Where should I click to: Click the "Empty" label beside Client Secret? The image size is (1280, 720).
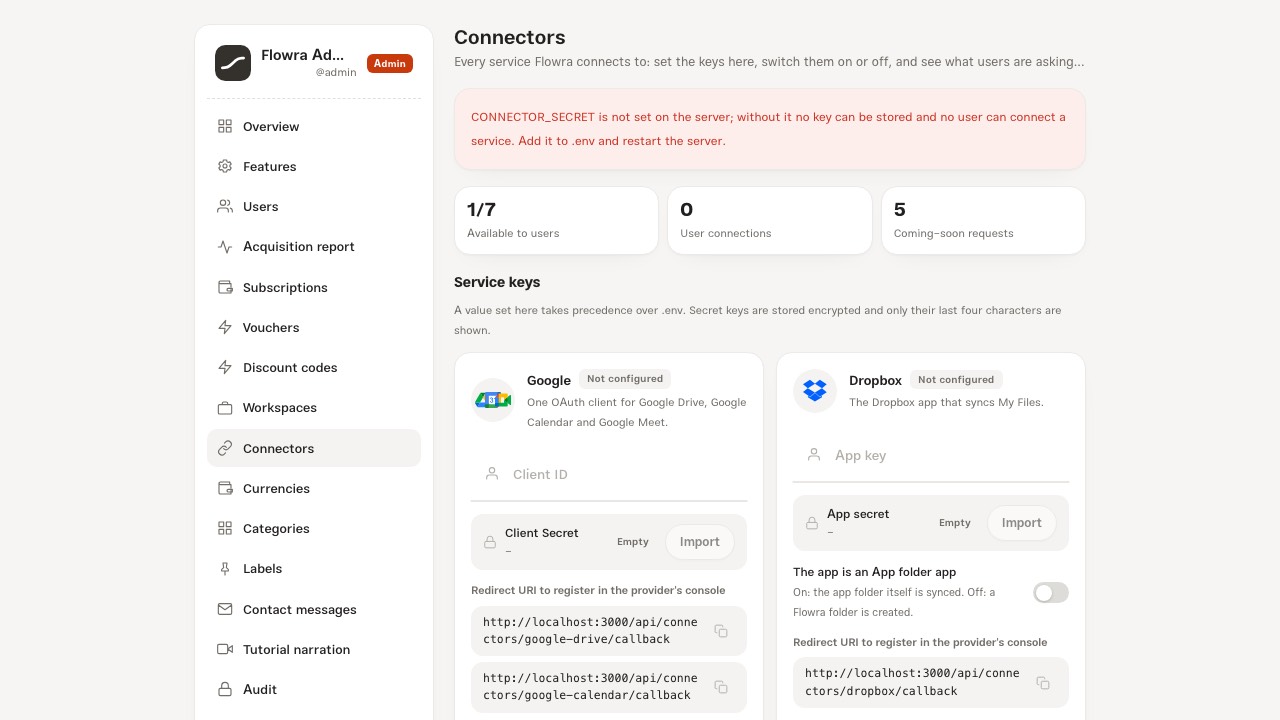(633, 542)
